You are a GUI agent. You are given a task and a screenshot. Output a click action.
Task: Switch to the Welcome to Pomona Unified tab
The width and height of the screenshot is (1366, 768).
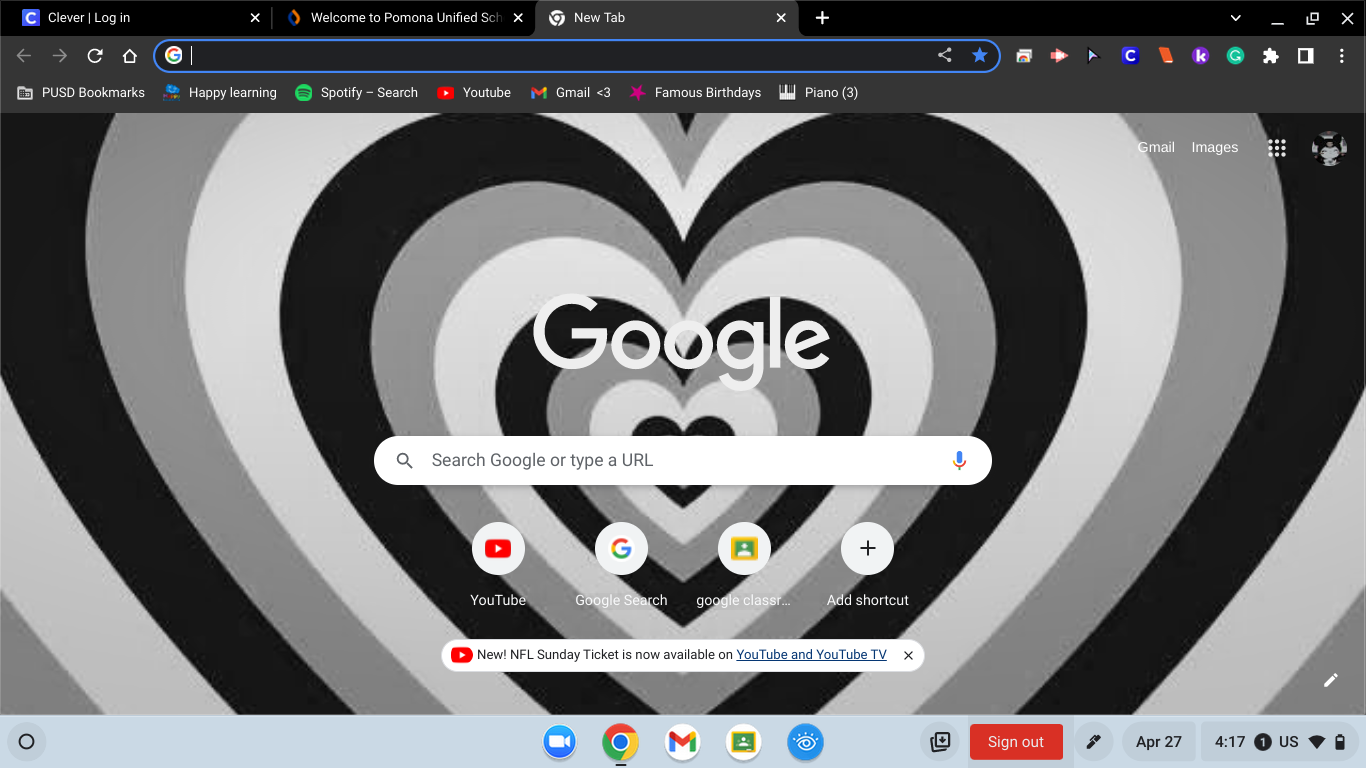[x=404, y=18]
